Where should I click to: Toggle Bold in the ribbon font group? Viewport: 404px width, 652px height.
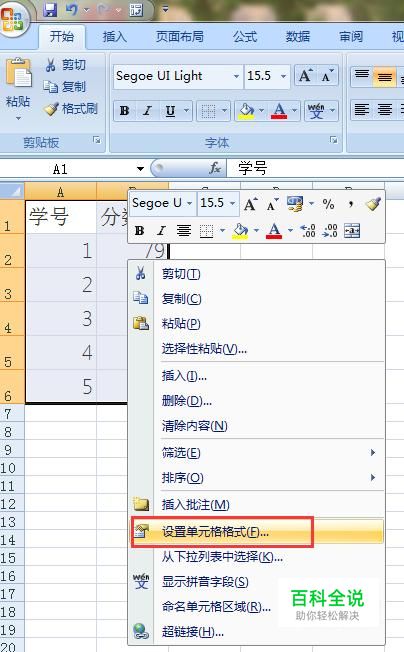tap(124, 111)
